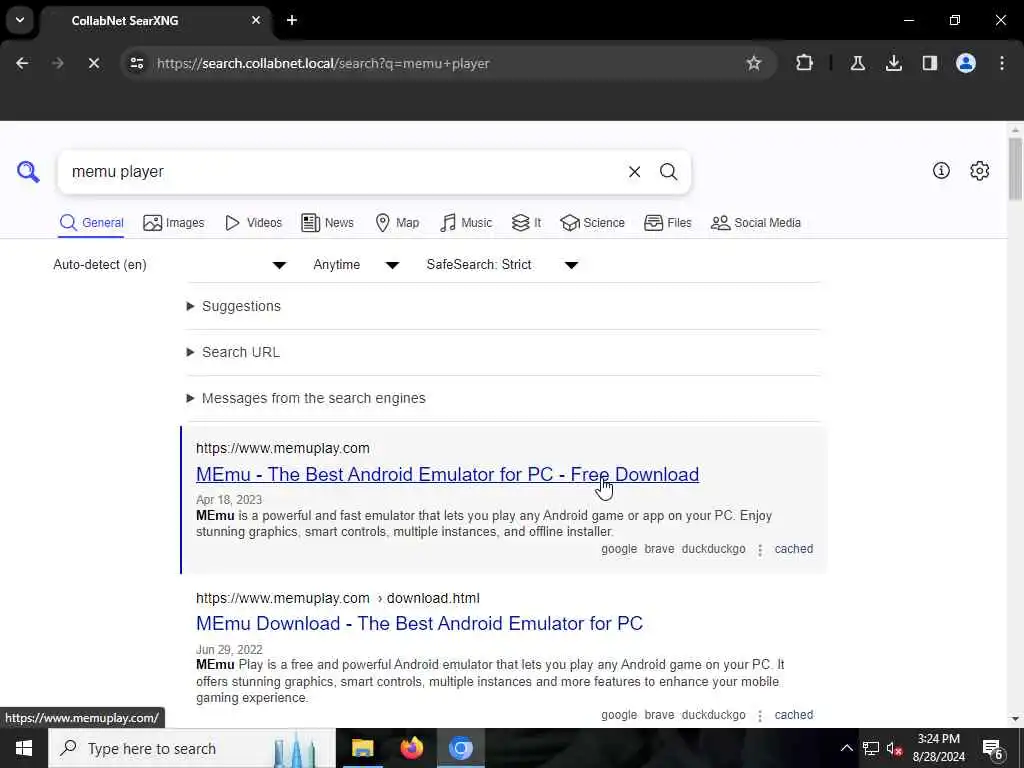Open the second result's three-dot options
The width and height of the screenshot is (1024, 768).
click(x=760, y=716)
